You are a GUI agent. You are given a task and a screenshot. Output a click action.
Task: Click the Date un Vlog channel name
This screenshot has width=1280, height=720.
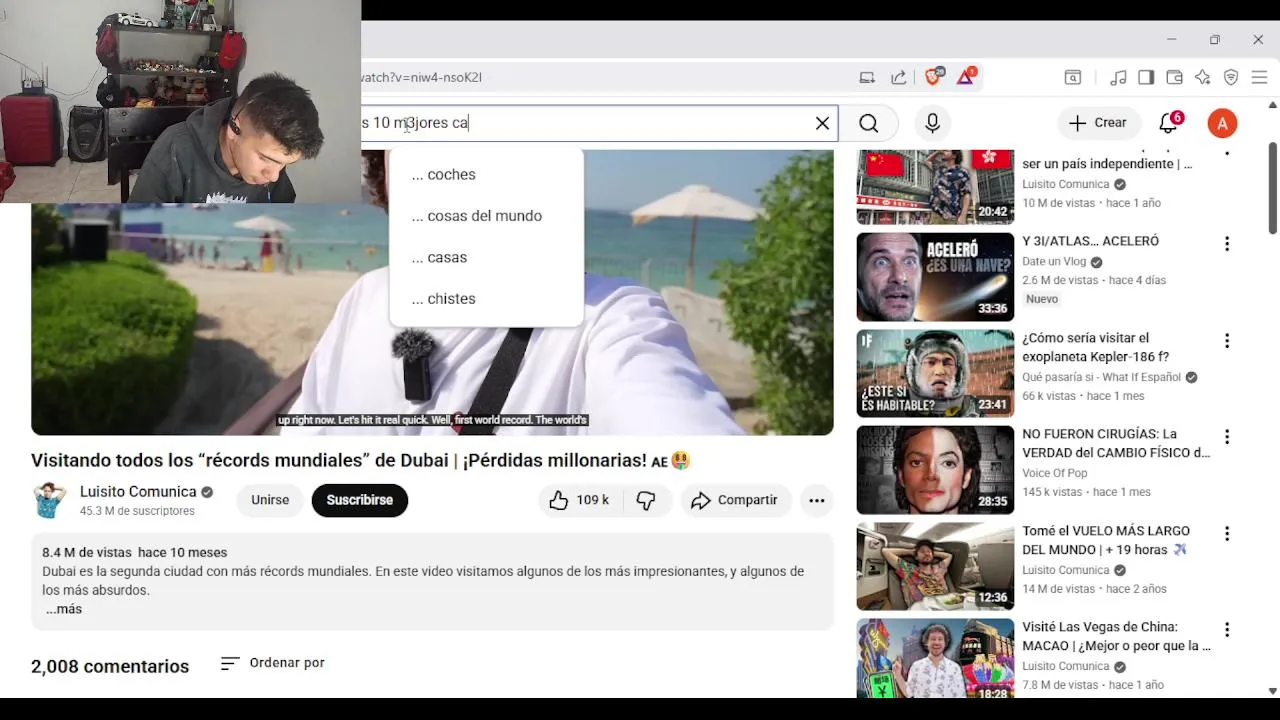pos(1054,262)
